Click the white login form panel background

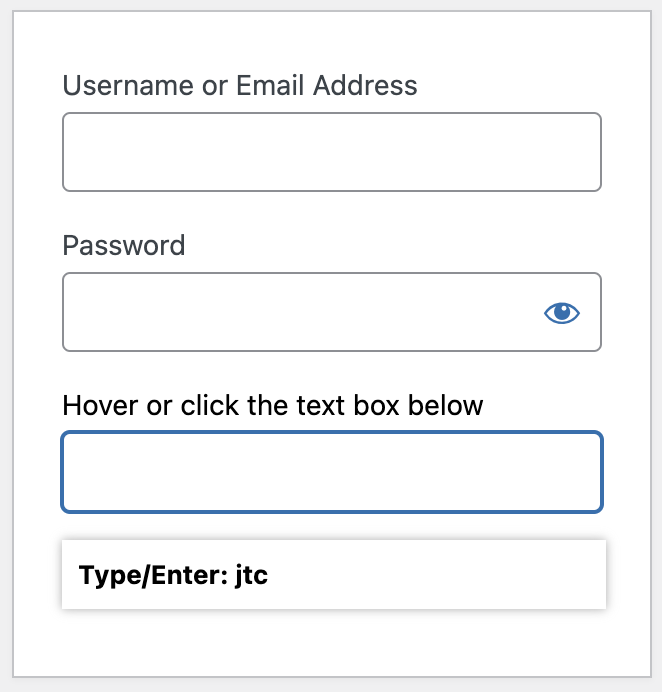click(x=332, y=644)
